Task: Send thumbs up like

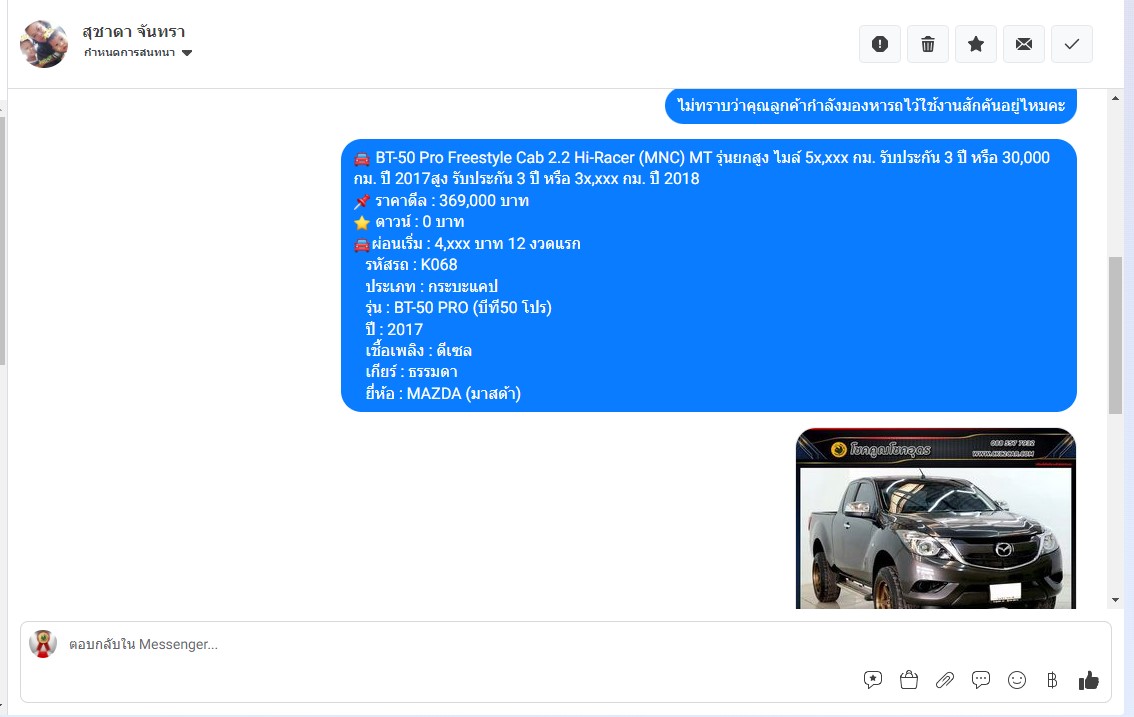Action: click(1088, 680)
